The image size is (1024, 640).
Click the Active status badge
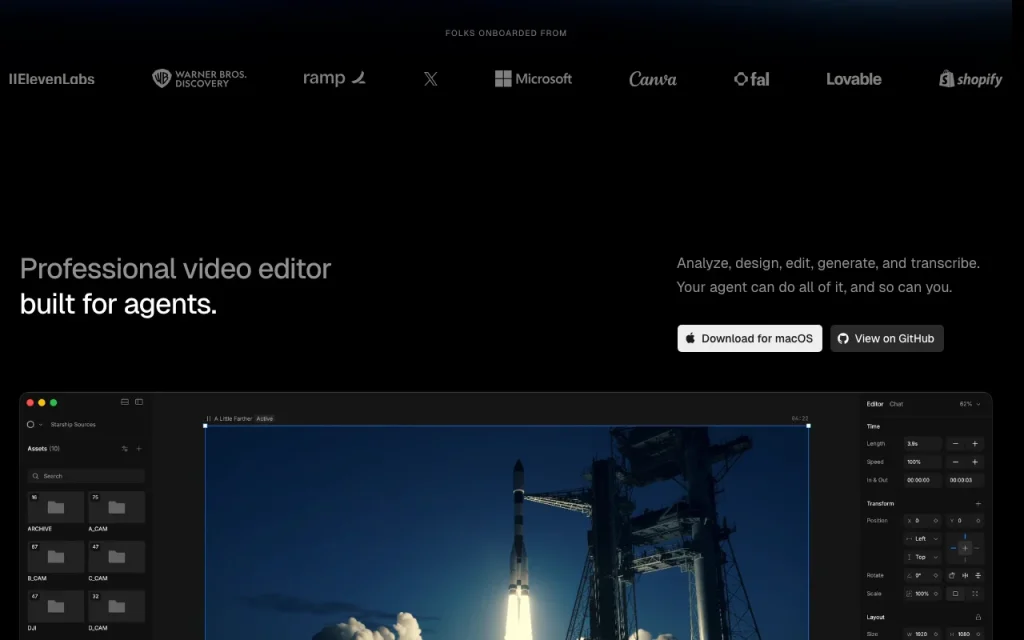264,419
